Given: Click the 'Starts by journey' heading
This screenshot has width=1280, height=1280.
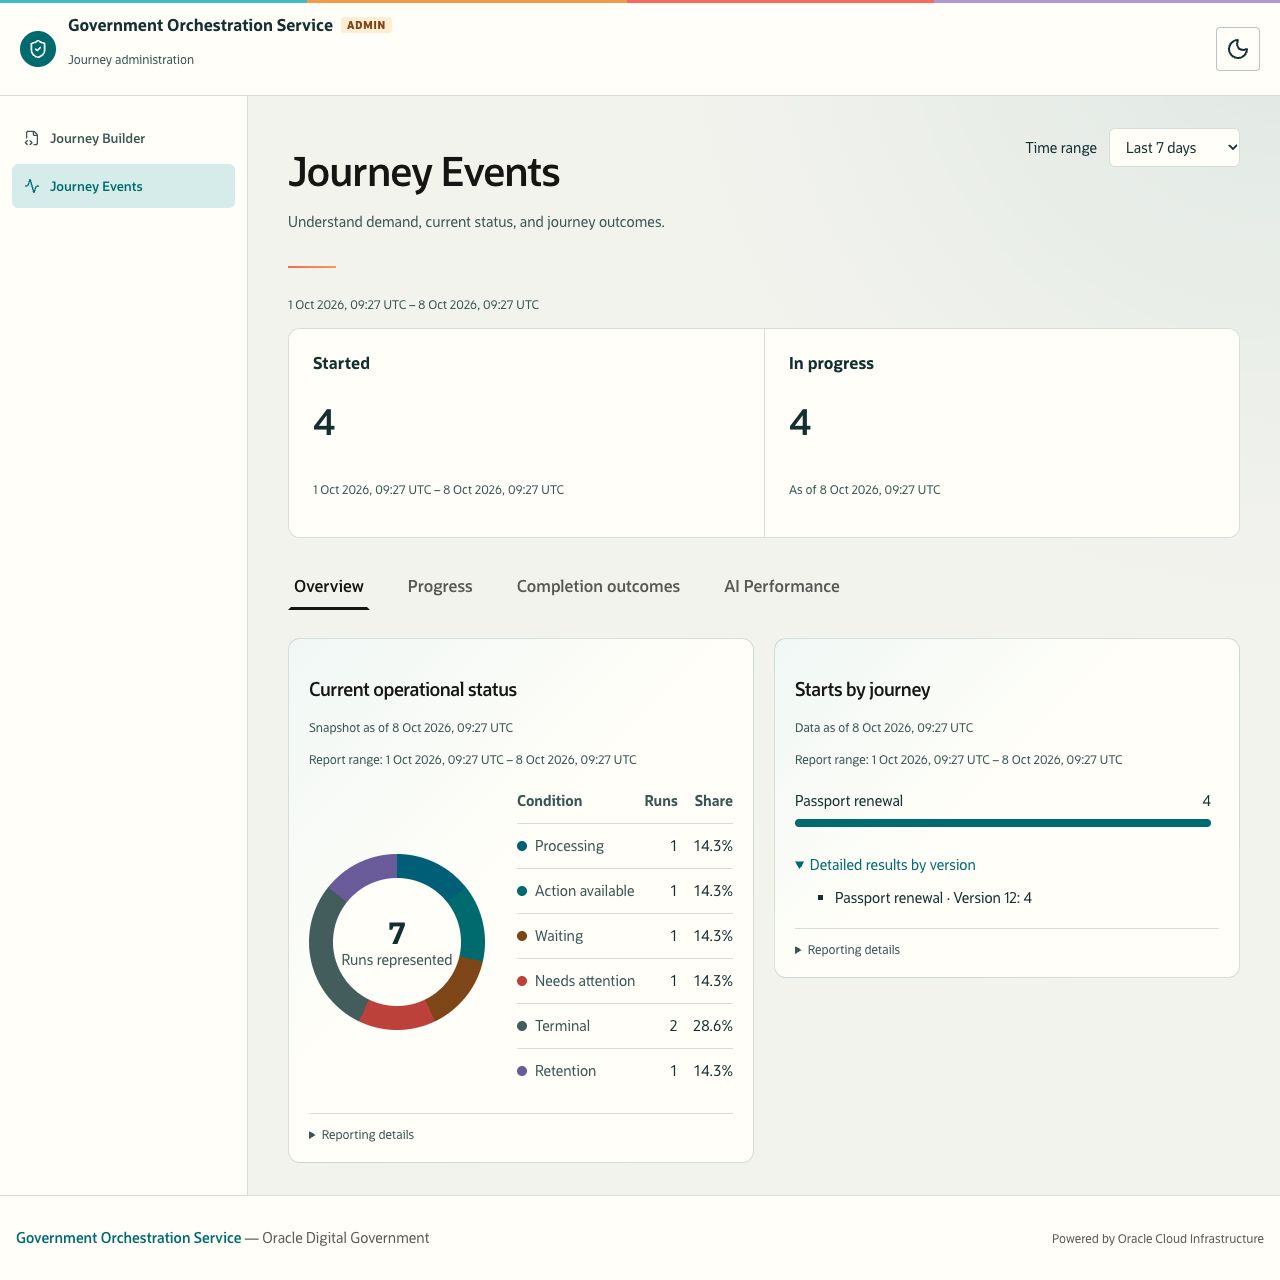Looking at the screenshot, I should pyautogui.click(x=862, y=690).
